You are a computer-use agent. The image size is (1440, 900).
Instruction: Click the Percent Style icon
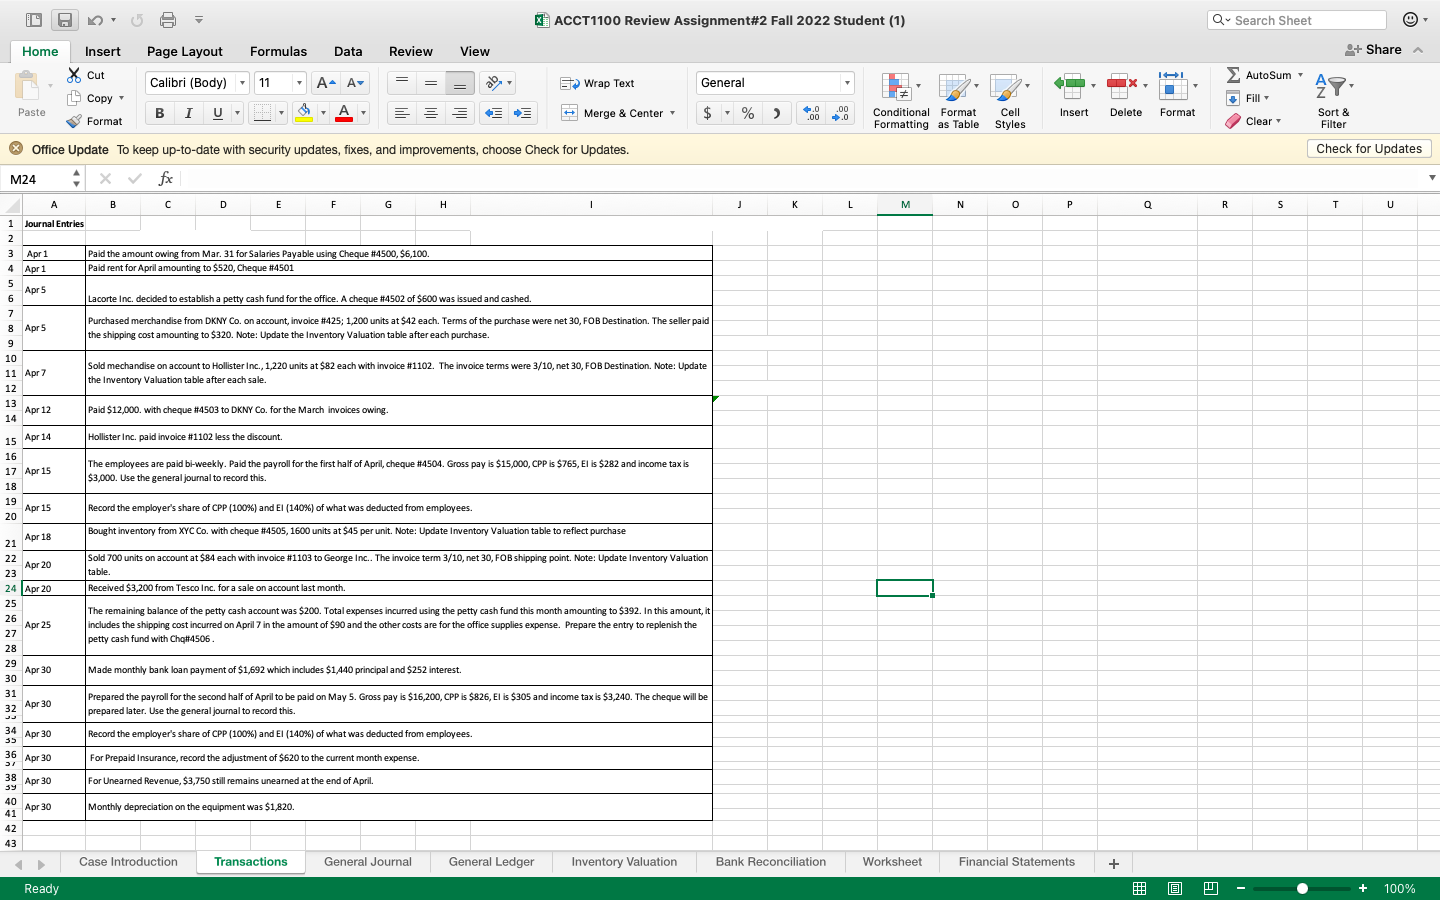coord(746,113)
